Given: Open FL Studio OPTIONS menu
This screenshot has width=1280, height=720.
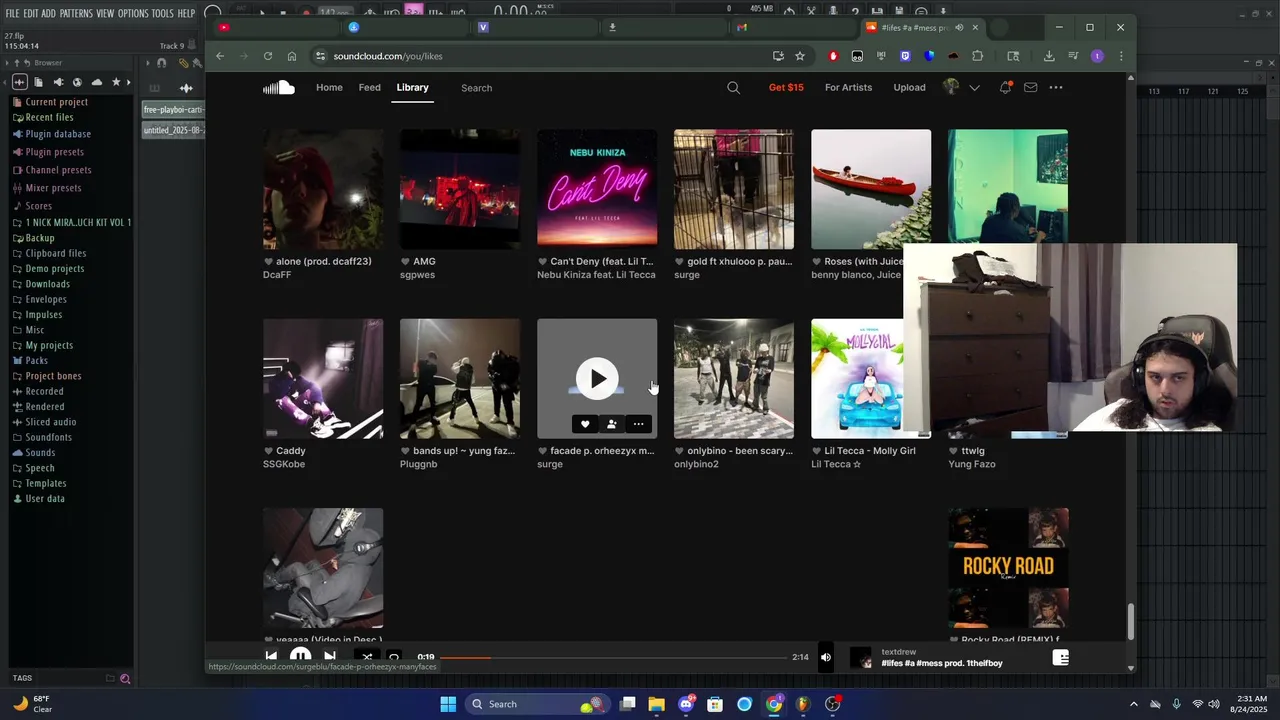Looking at the screenshot, I should coord(133,13).
